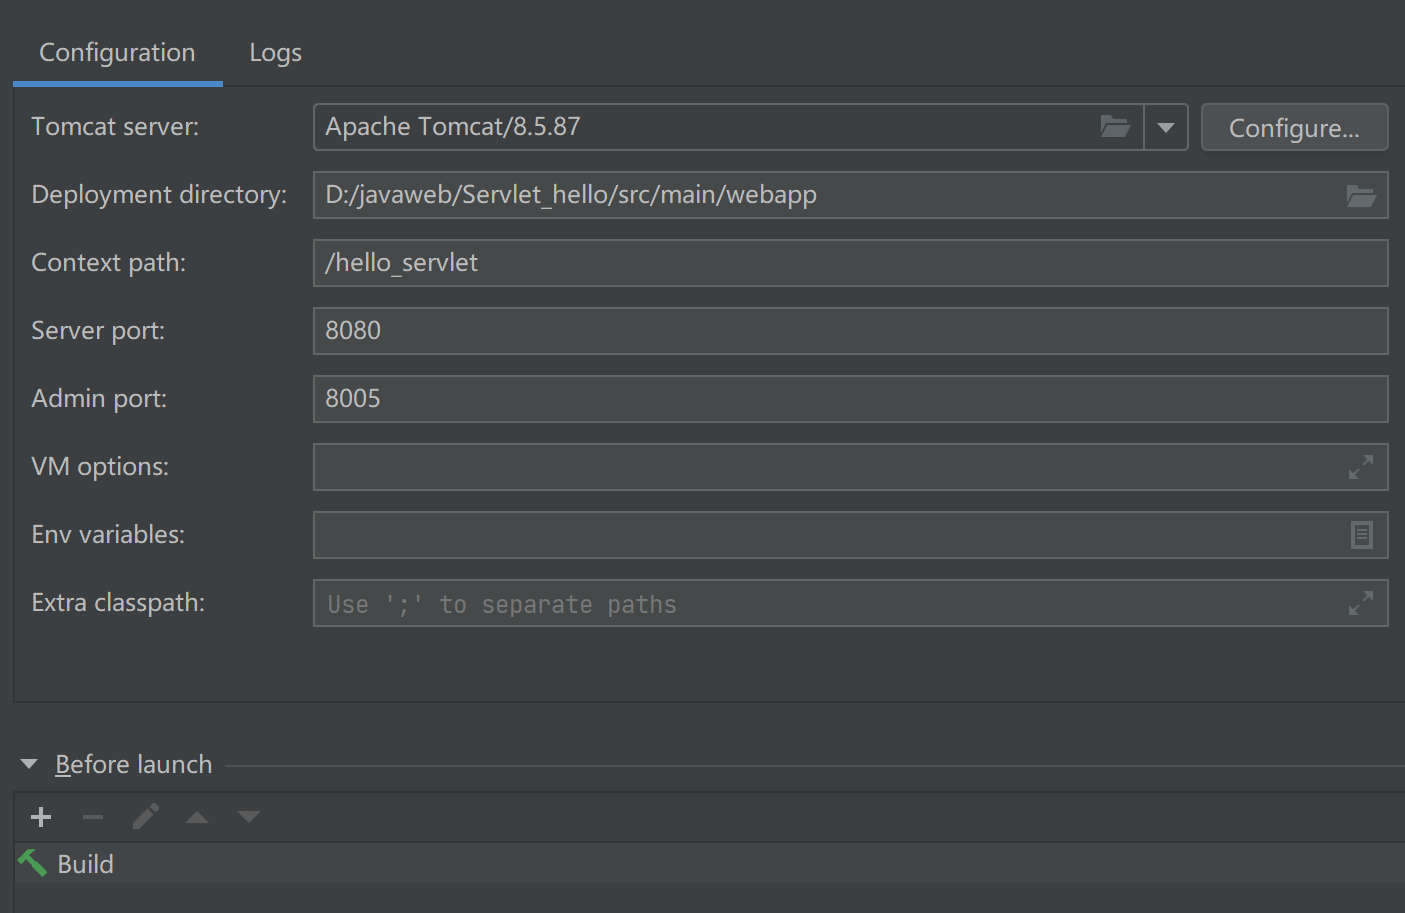Edit the Context path field

pos(851,263)
